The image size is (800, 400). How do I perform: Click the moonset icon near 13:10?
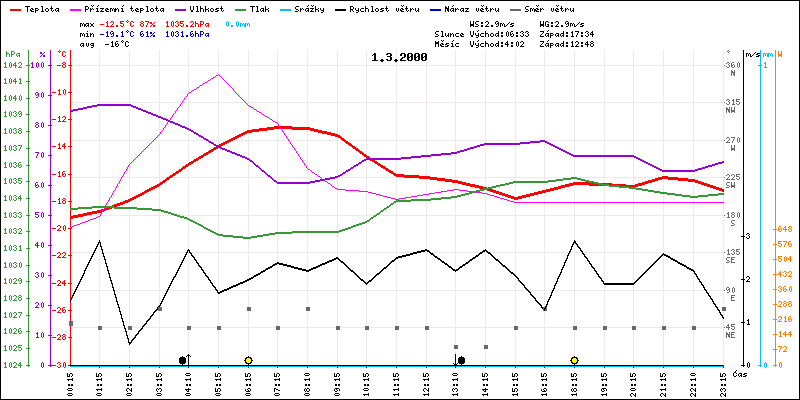pos(459,360)
